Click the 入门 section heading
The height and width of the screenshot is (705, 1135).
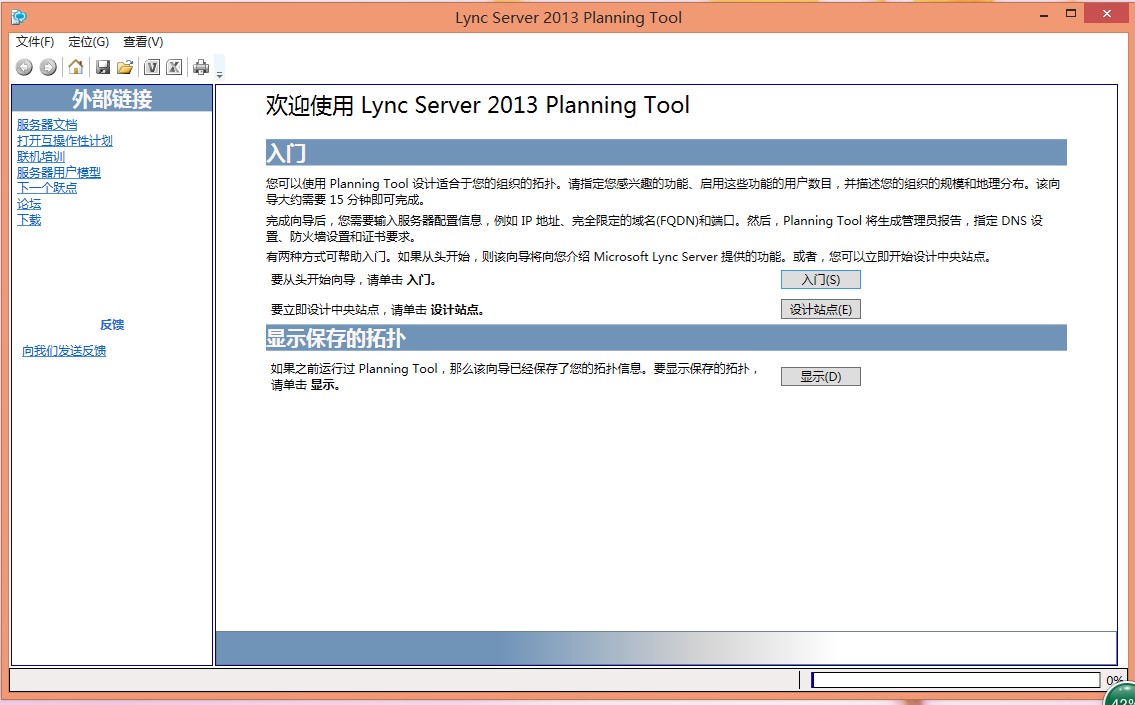[x=666, y=153]
